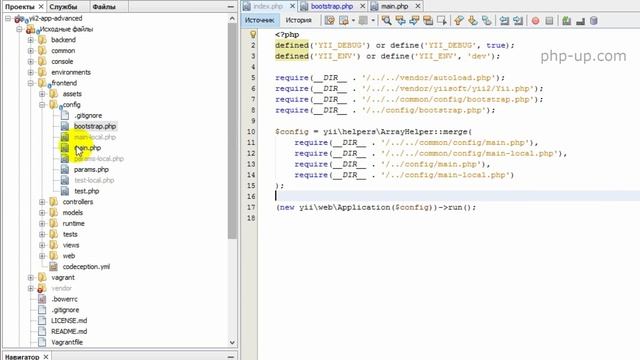This screenshot has width=640, height=360.
Task: Stop macro recording with grey square icon
Action: 549,20
